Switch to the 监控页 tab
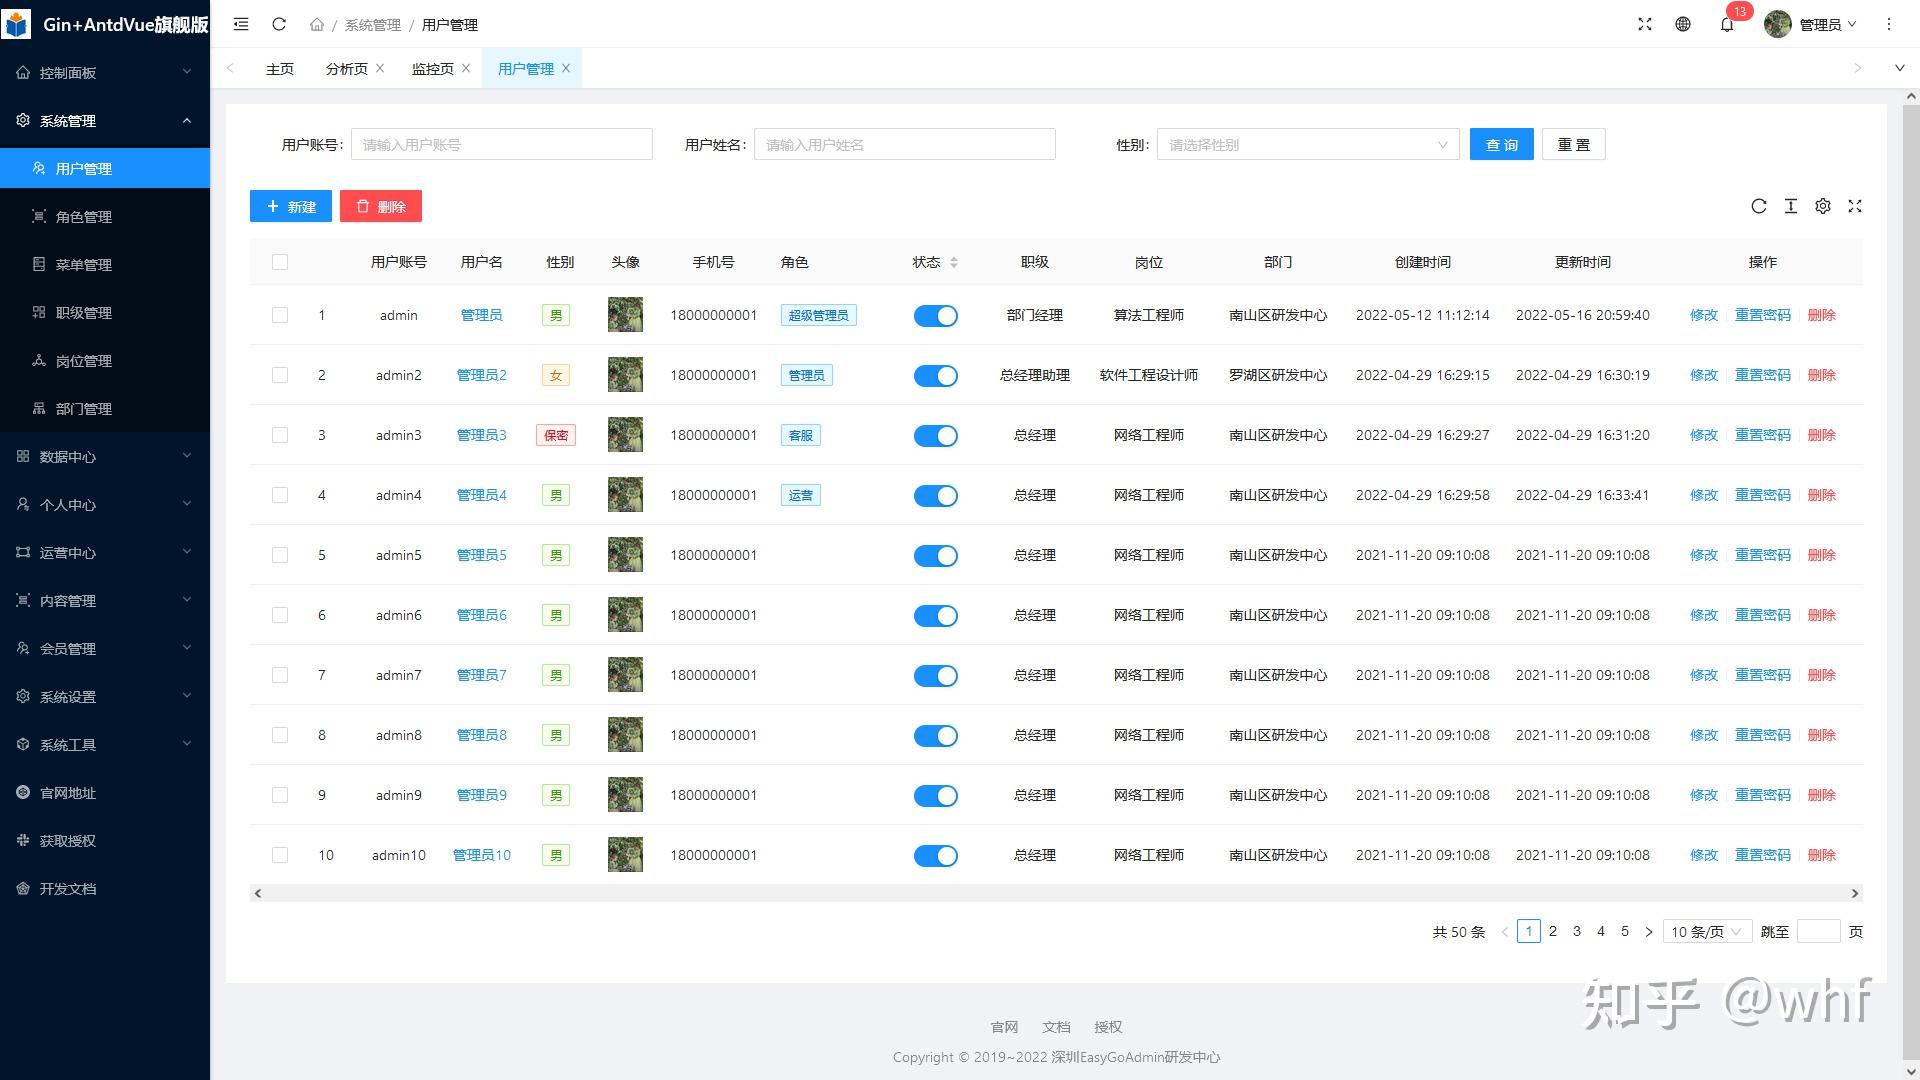1920x1080 pixels. [x=432, y=68]
